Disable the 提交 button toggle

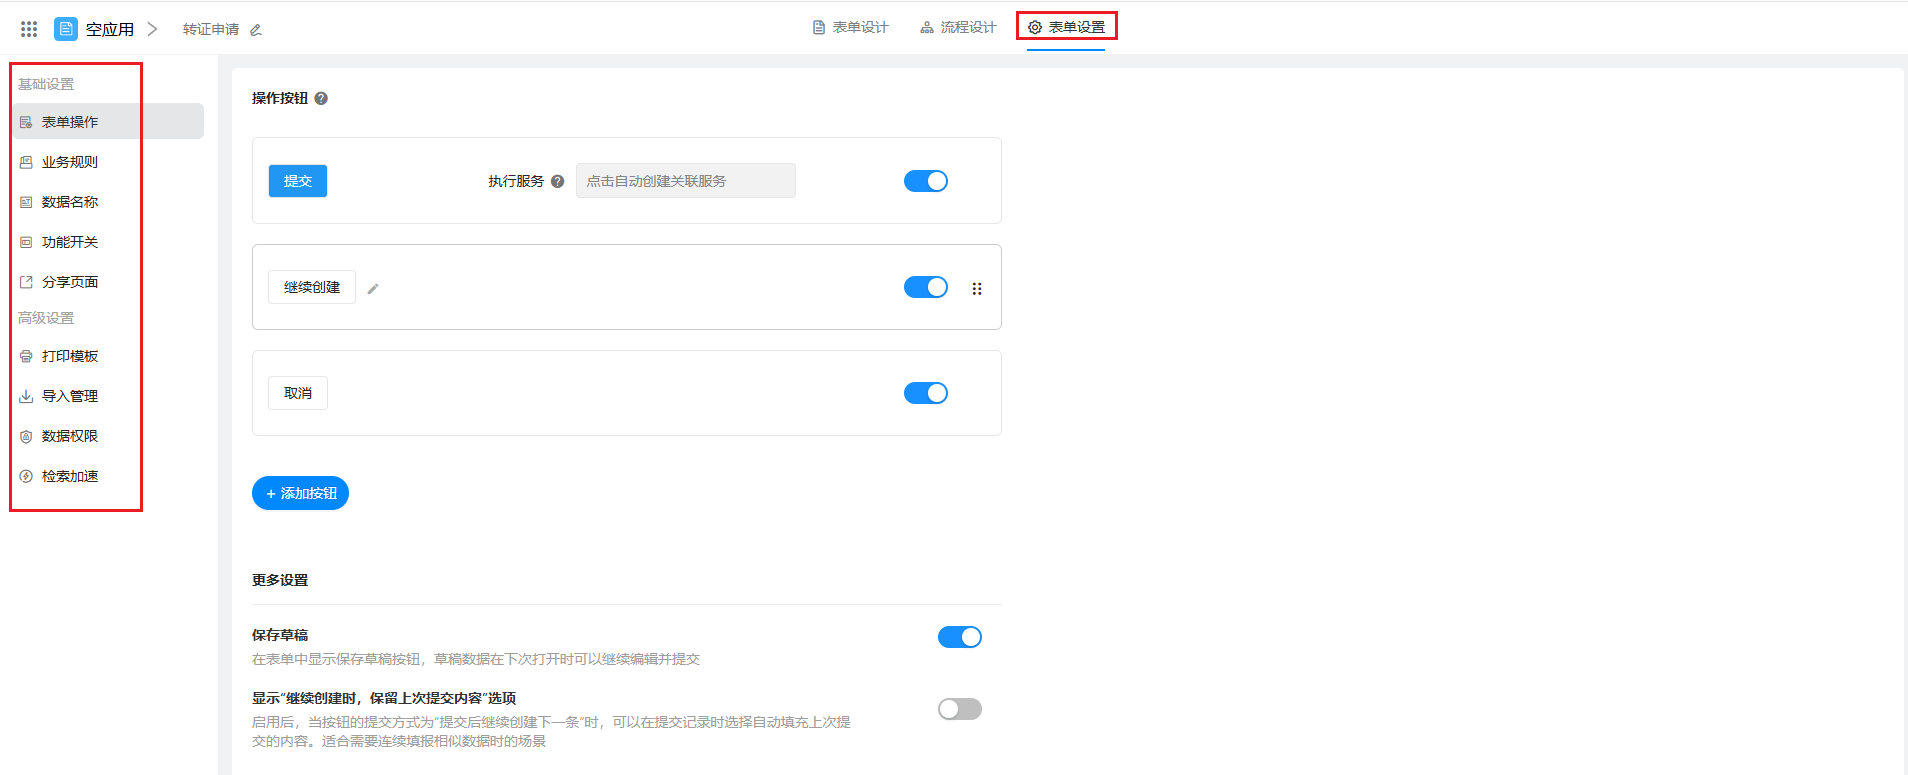[x=925, y=181]
